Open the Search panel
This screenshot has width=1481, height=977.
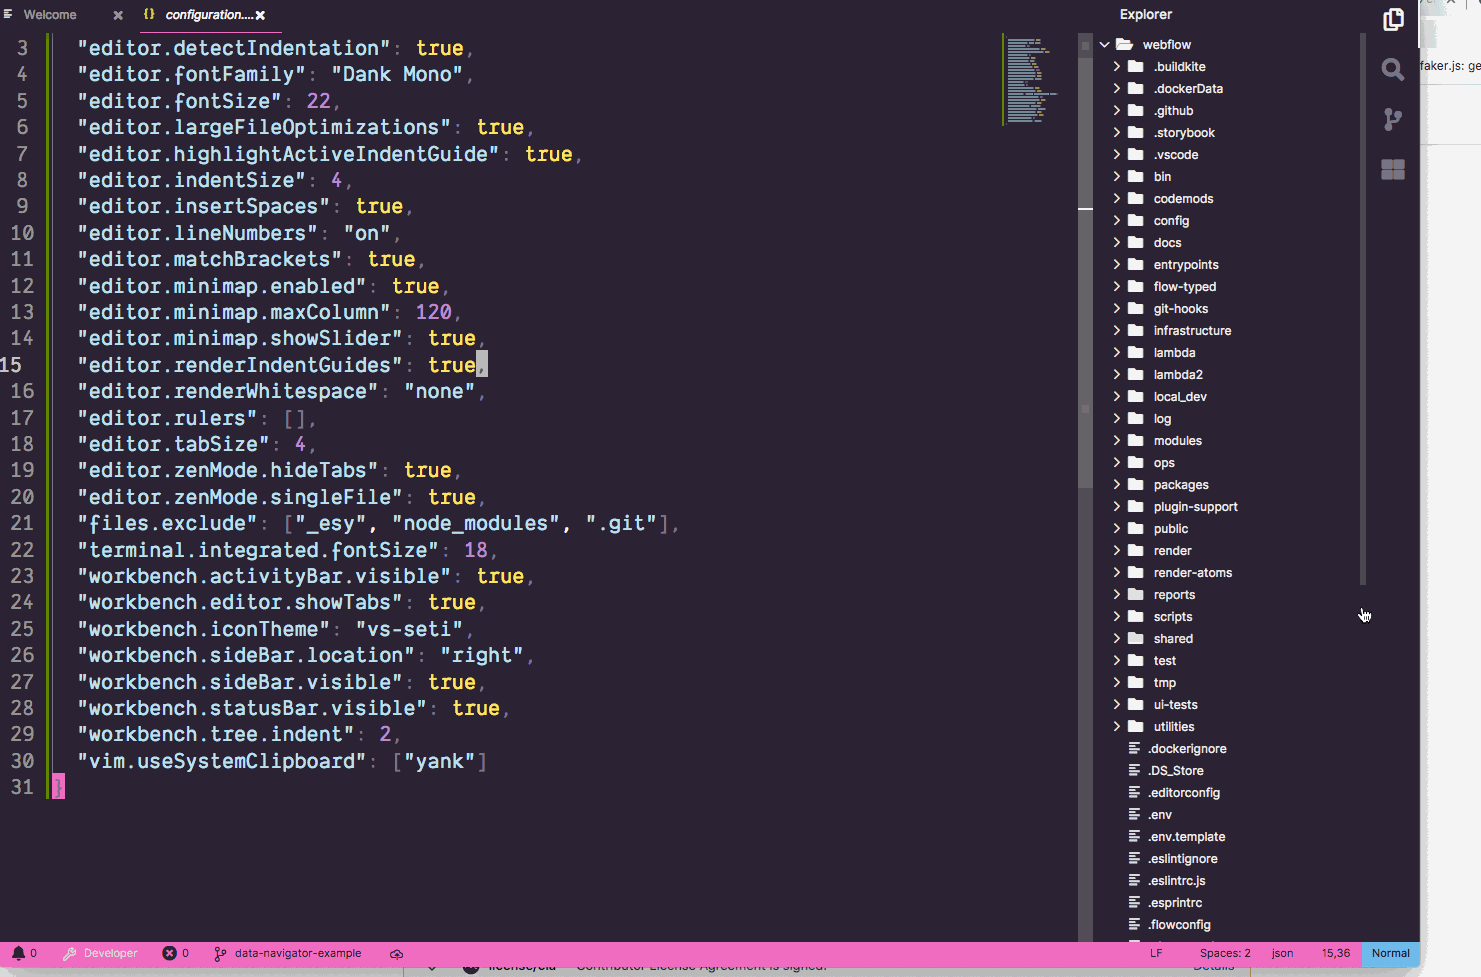tap(1392, 69)
